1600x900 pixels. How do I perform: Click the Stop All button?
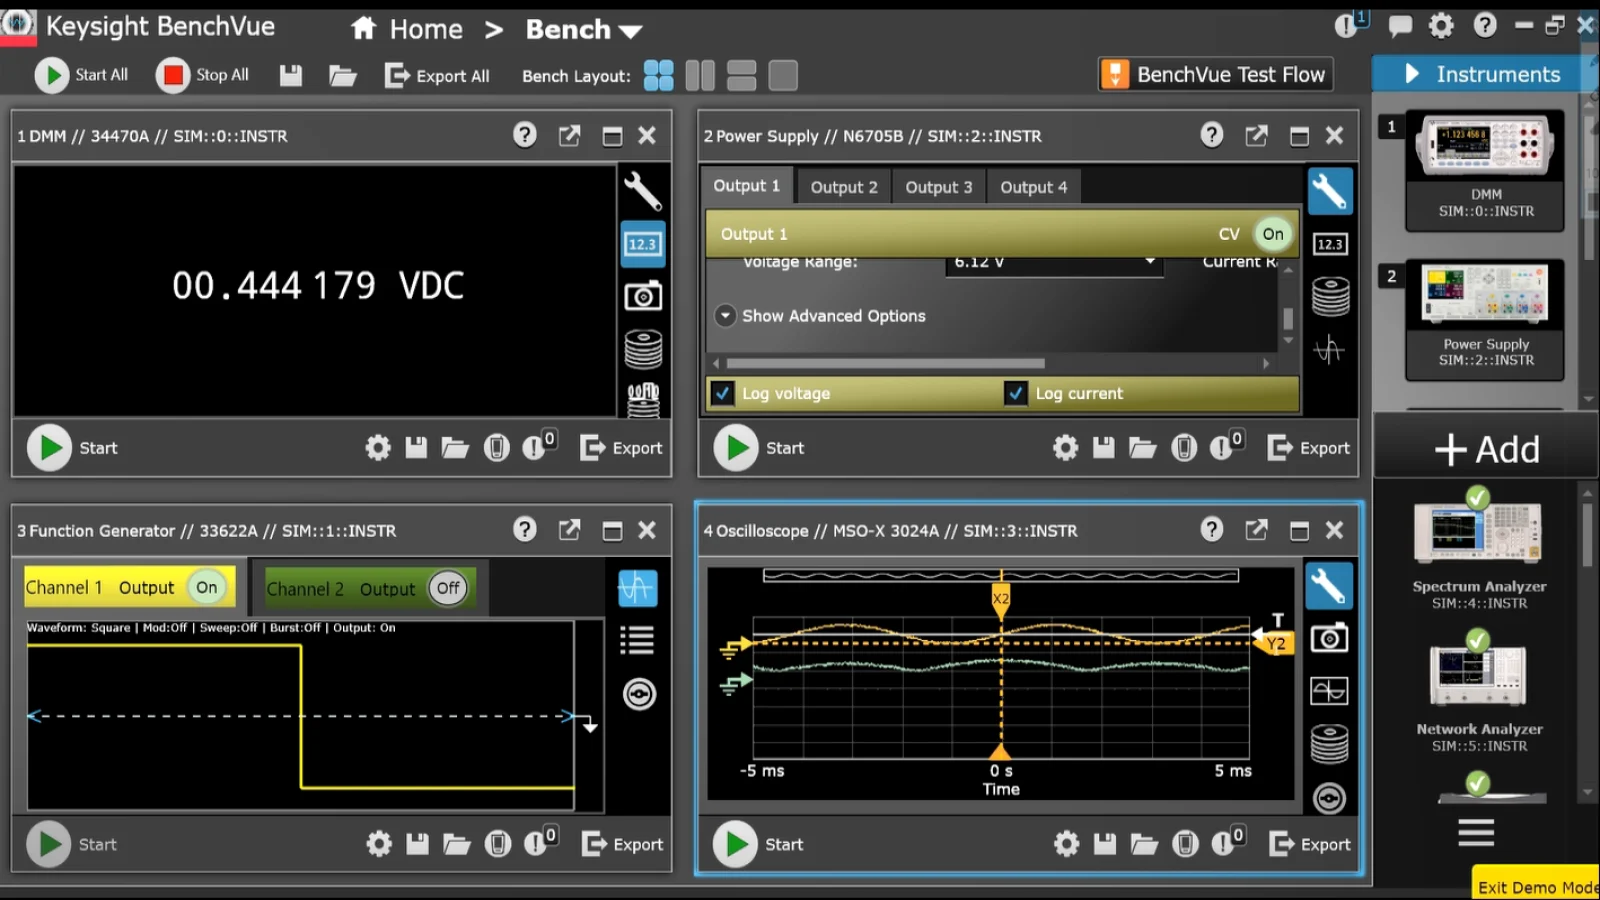pyautogui.click(x=203, y=75)
